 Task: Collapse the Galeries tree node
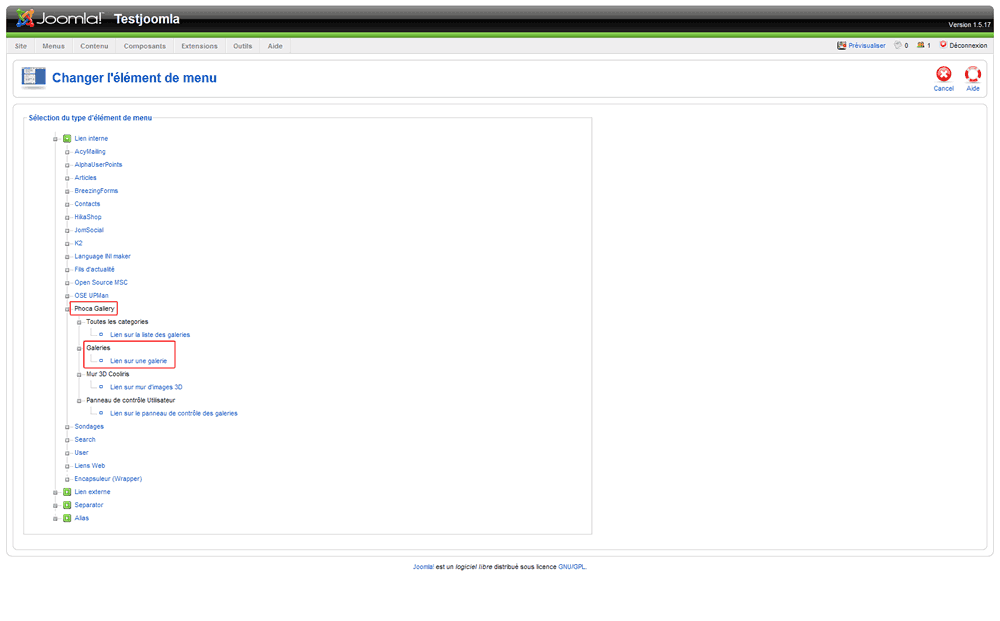(79, 349)
